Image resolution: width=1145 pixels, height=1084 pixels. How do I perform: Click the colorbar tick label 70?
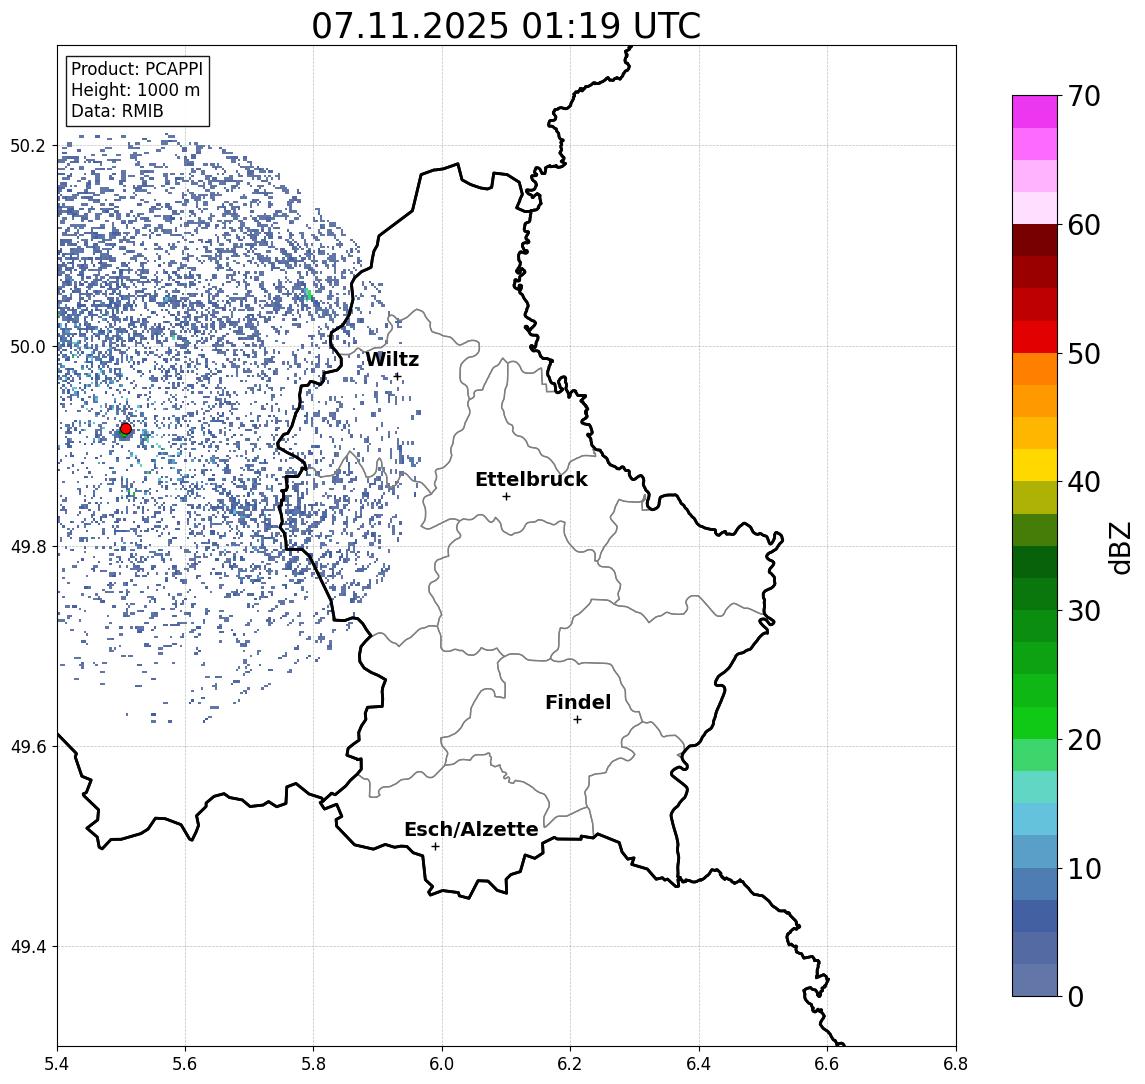click(1084, 96)
